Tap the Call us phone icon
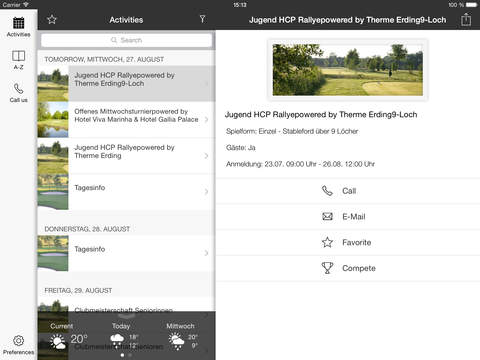Screen dimensions: 480x360 18,88
